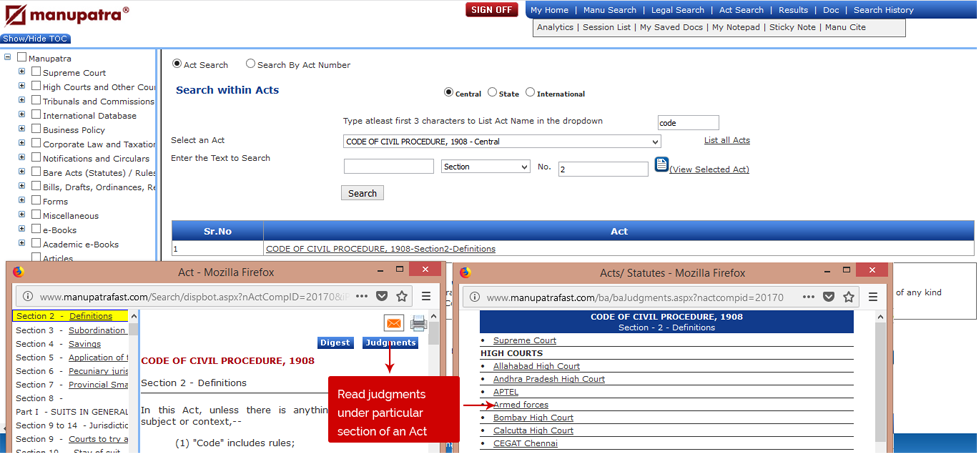
Task: Open hamburger menu in Act Firefox window
Action: [427, 296]
